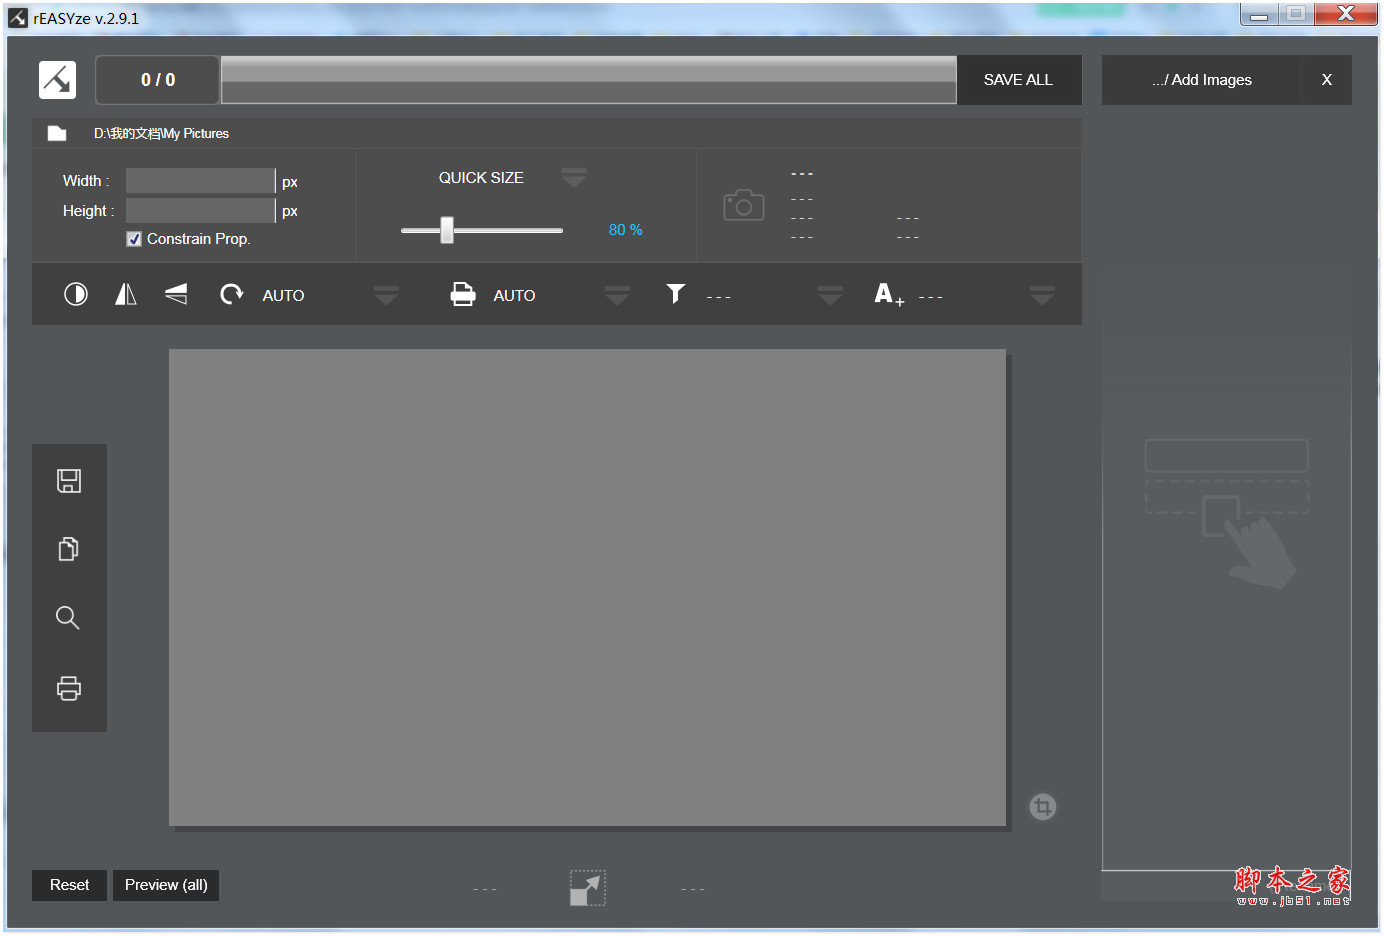Click the D:\我的文档\My Pictures path
Image resolution: width=1384 pixels, height=936 pixels.
tap(161, 134)
